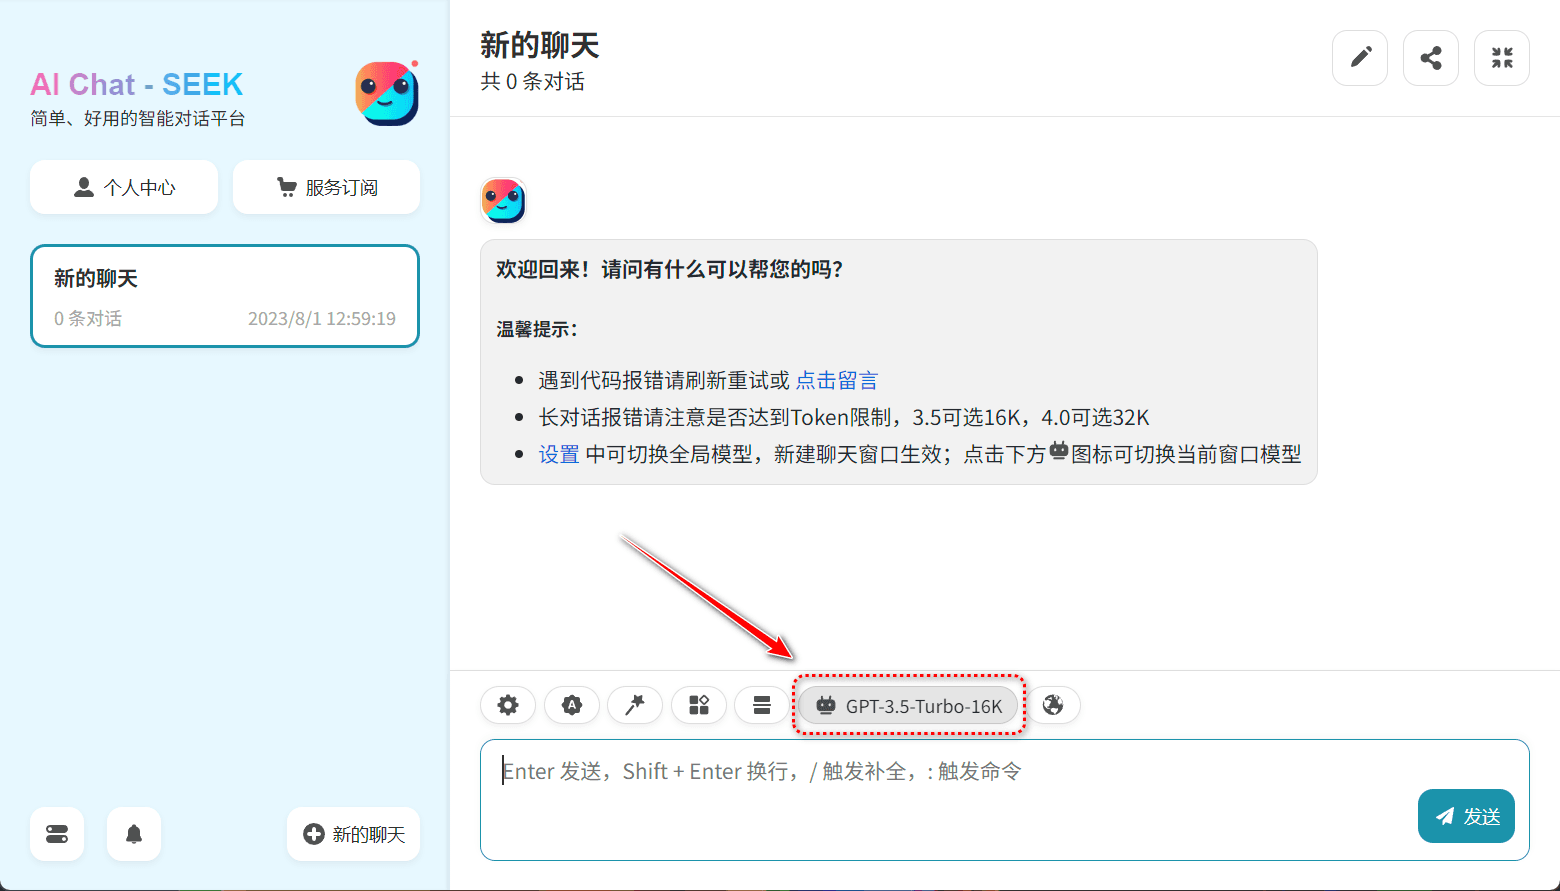
Task: Open the notification bell in sidebar
Action: (134, 834)
